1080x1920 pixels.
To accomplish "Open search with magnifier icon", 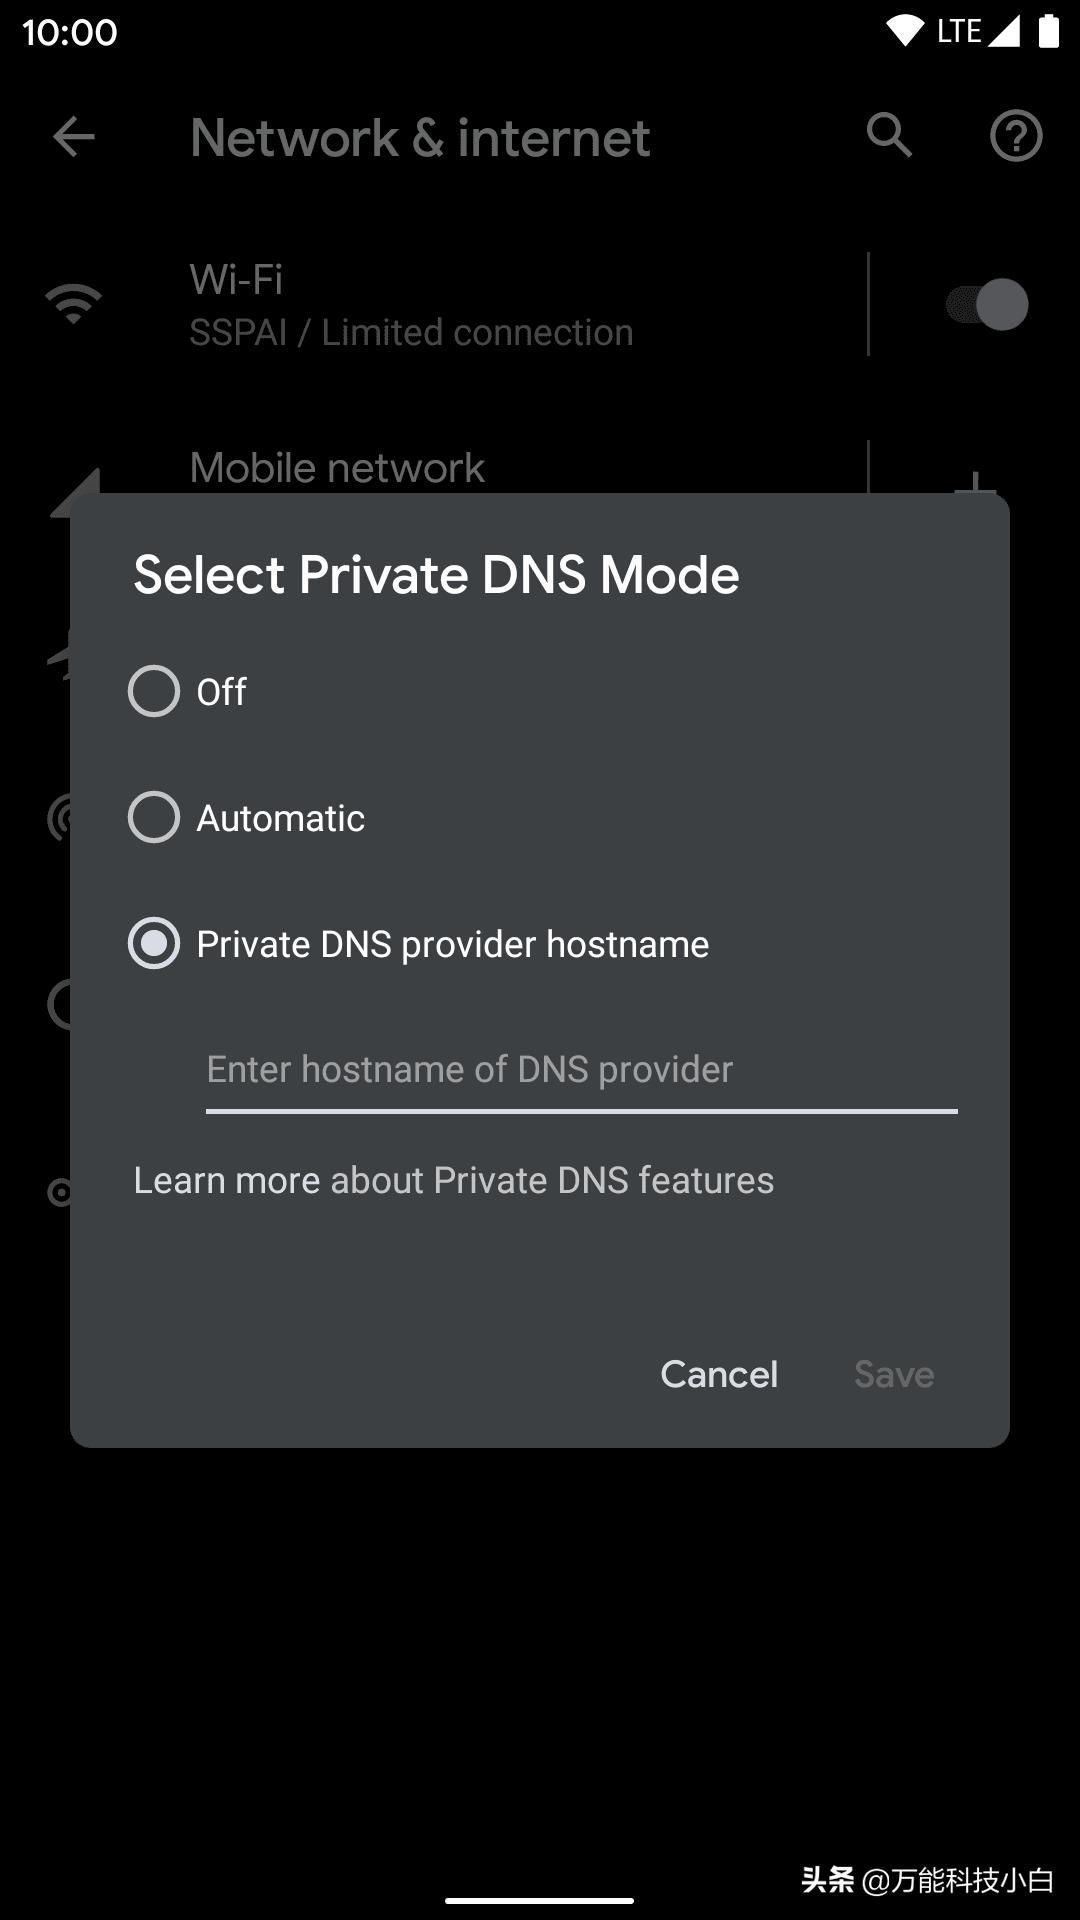I will click(x=889, y=135).
